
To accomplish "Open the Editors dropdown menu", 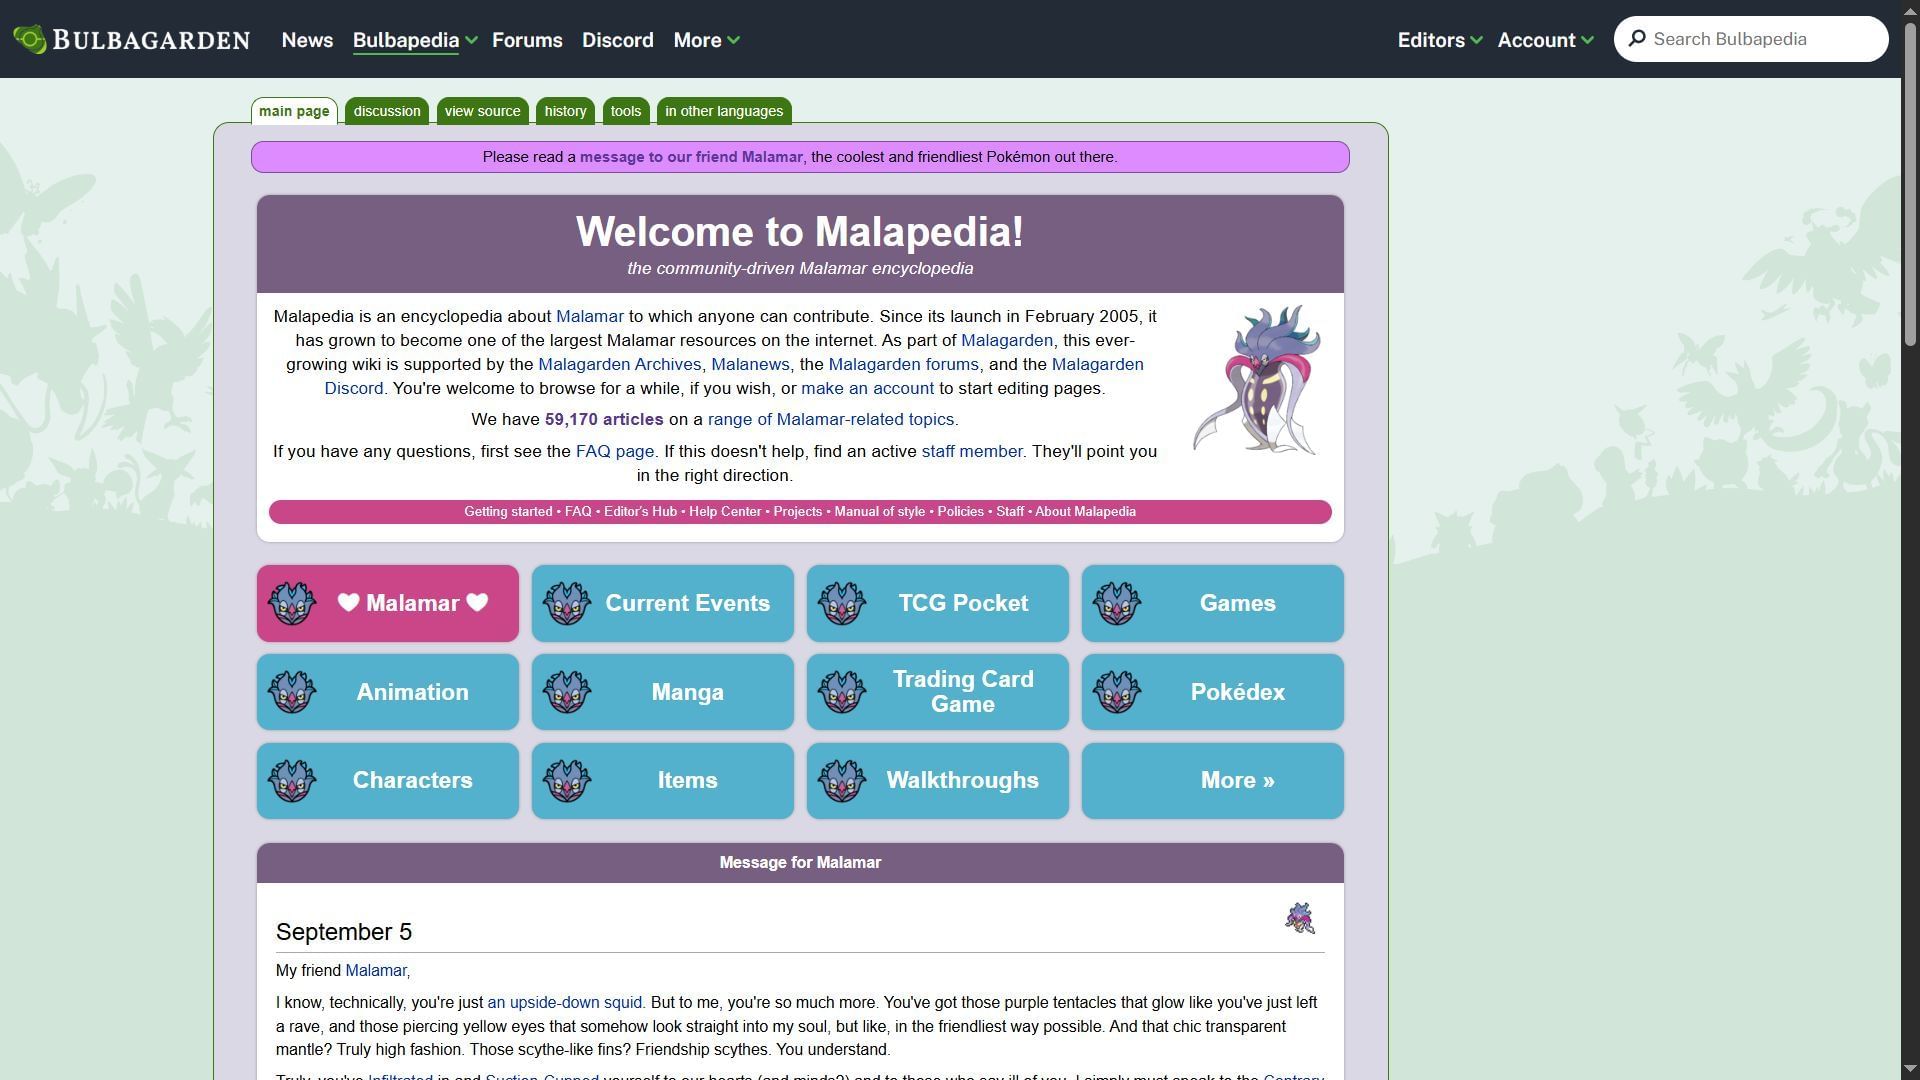I will 1439,40.
